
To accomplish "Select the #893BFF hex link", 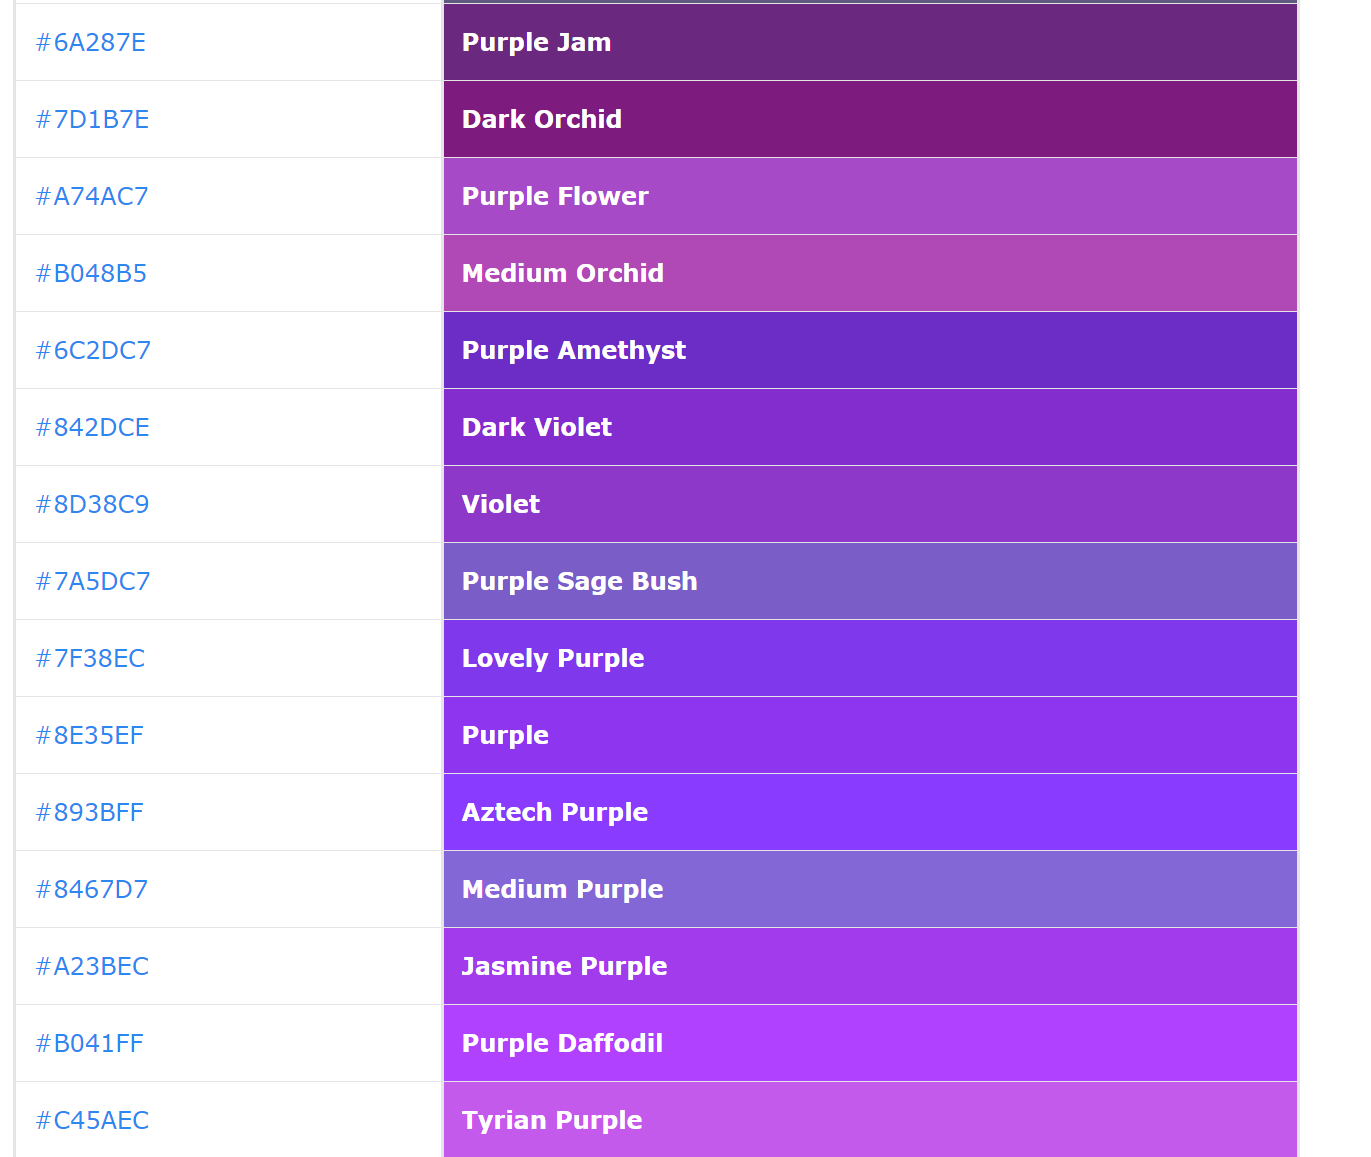I will pos(90,813).
